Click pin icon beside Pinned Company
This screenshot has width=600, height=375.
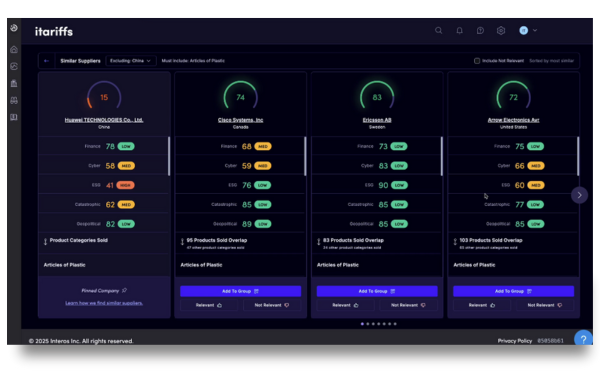pos(124,290)
